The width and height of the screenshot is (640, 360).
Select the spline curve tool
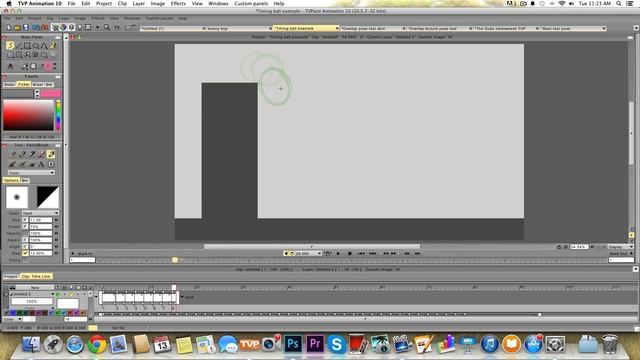click(44, 46)
